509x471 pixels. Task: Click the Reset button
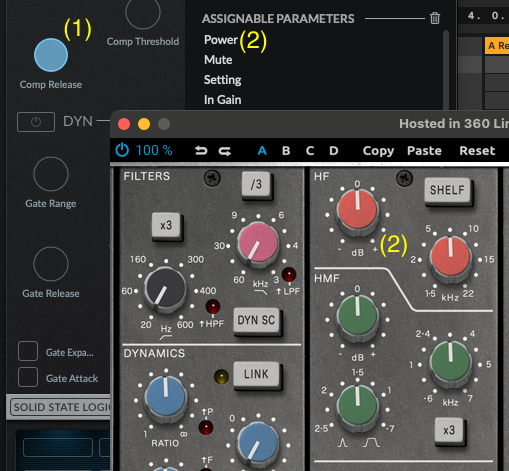[477, 151]
